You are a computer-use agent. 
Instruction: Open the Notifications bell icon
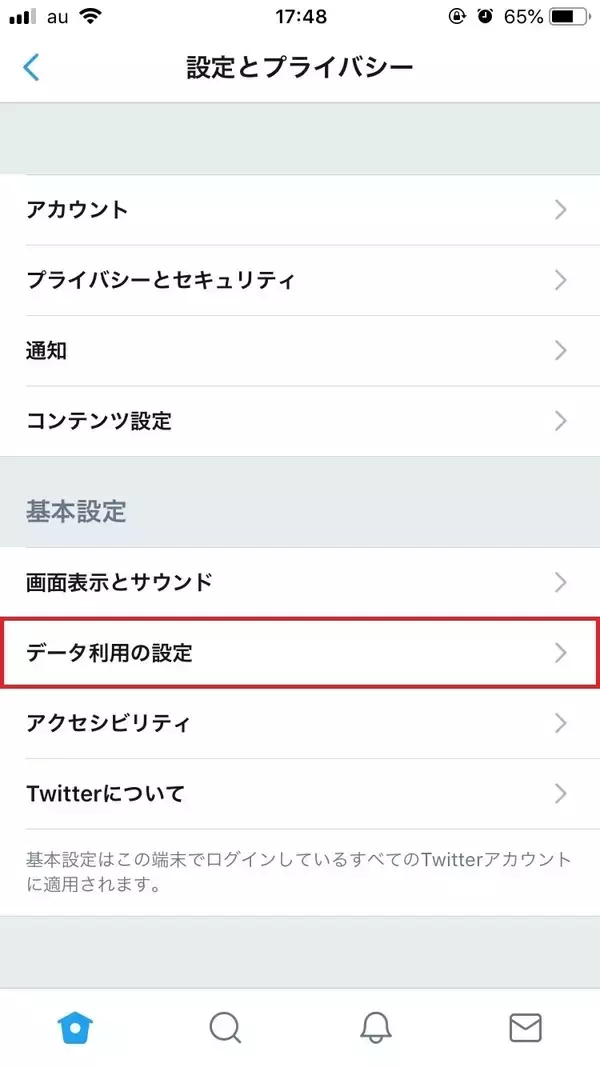(x=375, y=1027)
